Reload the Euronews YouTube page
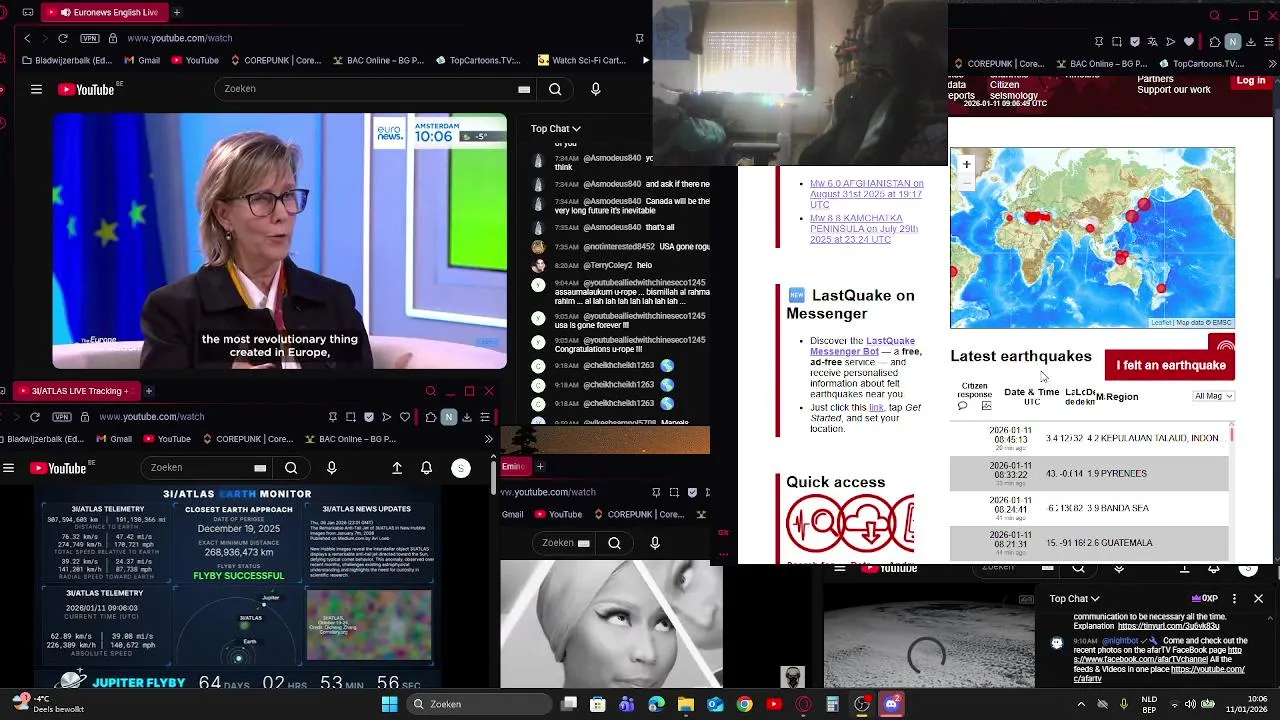This screenshot has width=1280, height=720. tap(63, 38)
